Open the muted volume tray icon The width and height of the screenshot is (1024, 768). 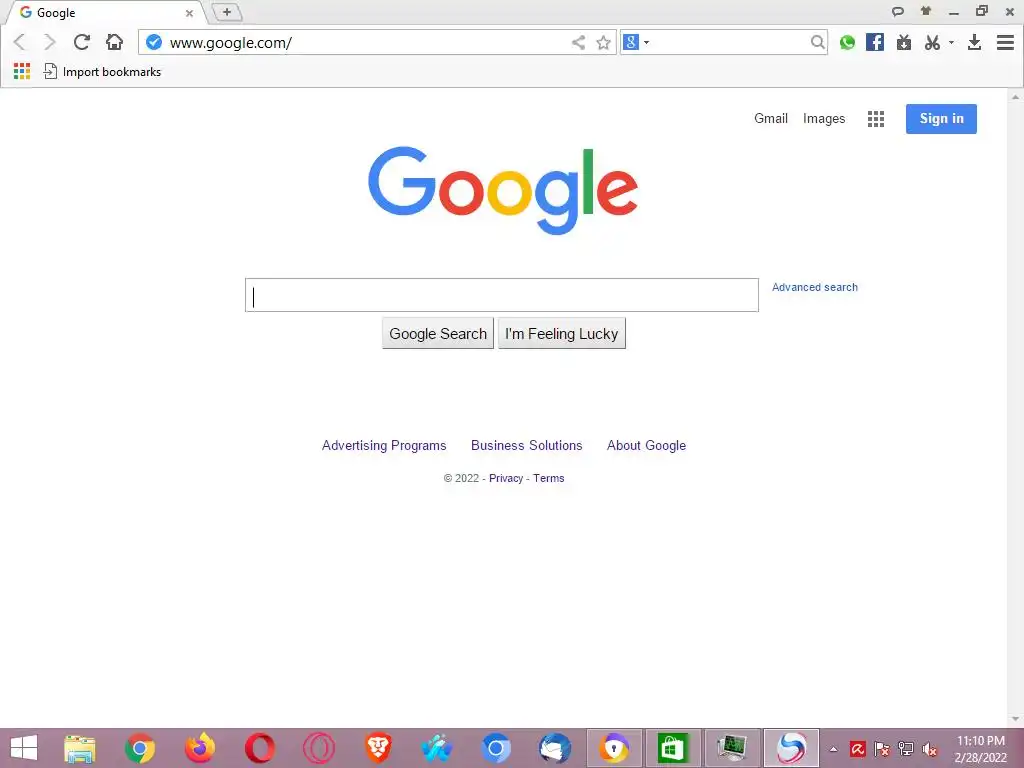click(x=929, y=749)
